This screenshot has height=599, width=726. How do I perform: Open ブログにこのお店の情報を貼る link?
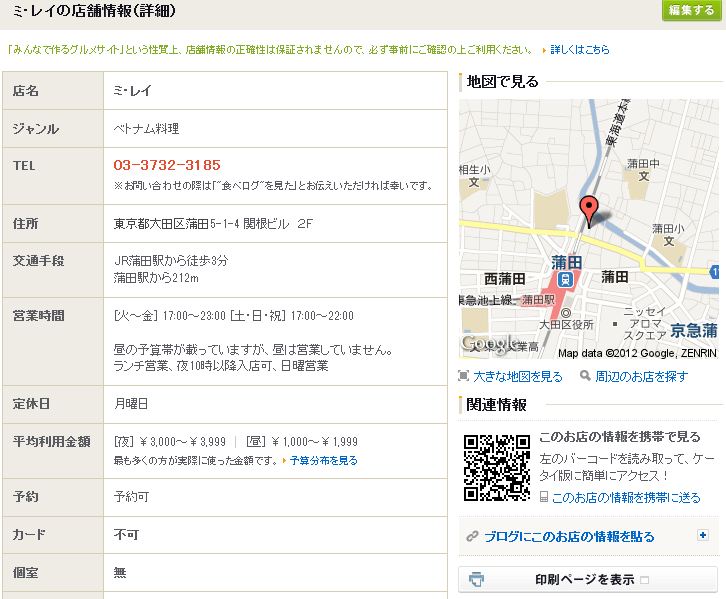coord(569,537)
